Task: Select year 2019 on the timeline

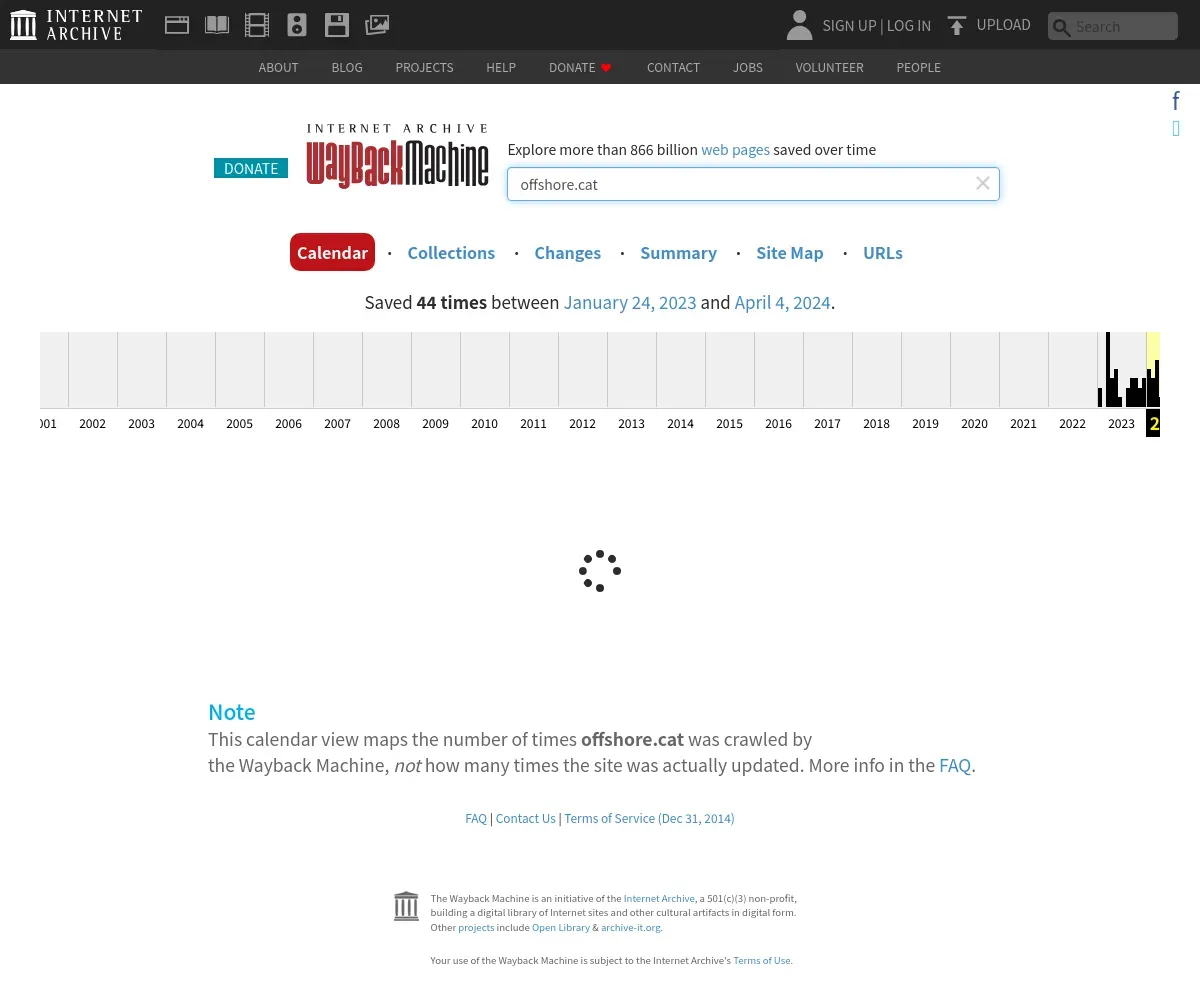Action: pos(925,424)
